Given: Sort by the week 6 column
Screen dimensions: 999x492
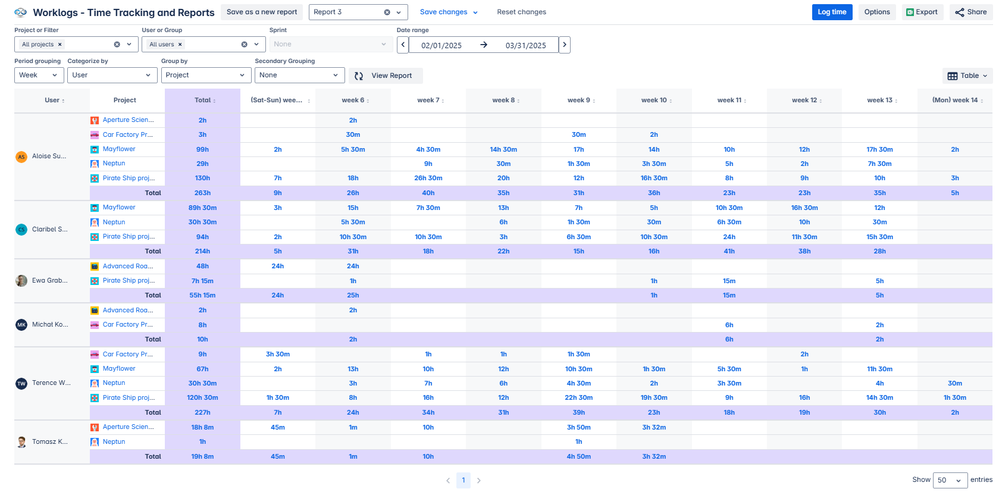Looking at the screenshot, I should [x=353, y=100].
